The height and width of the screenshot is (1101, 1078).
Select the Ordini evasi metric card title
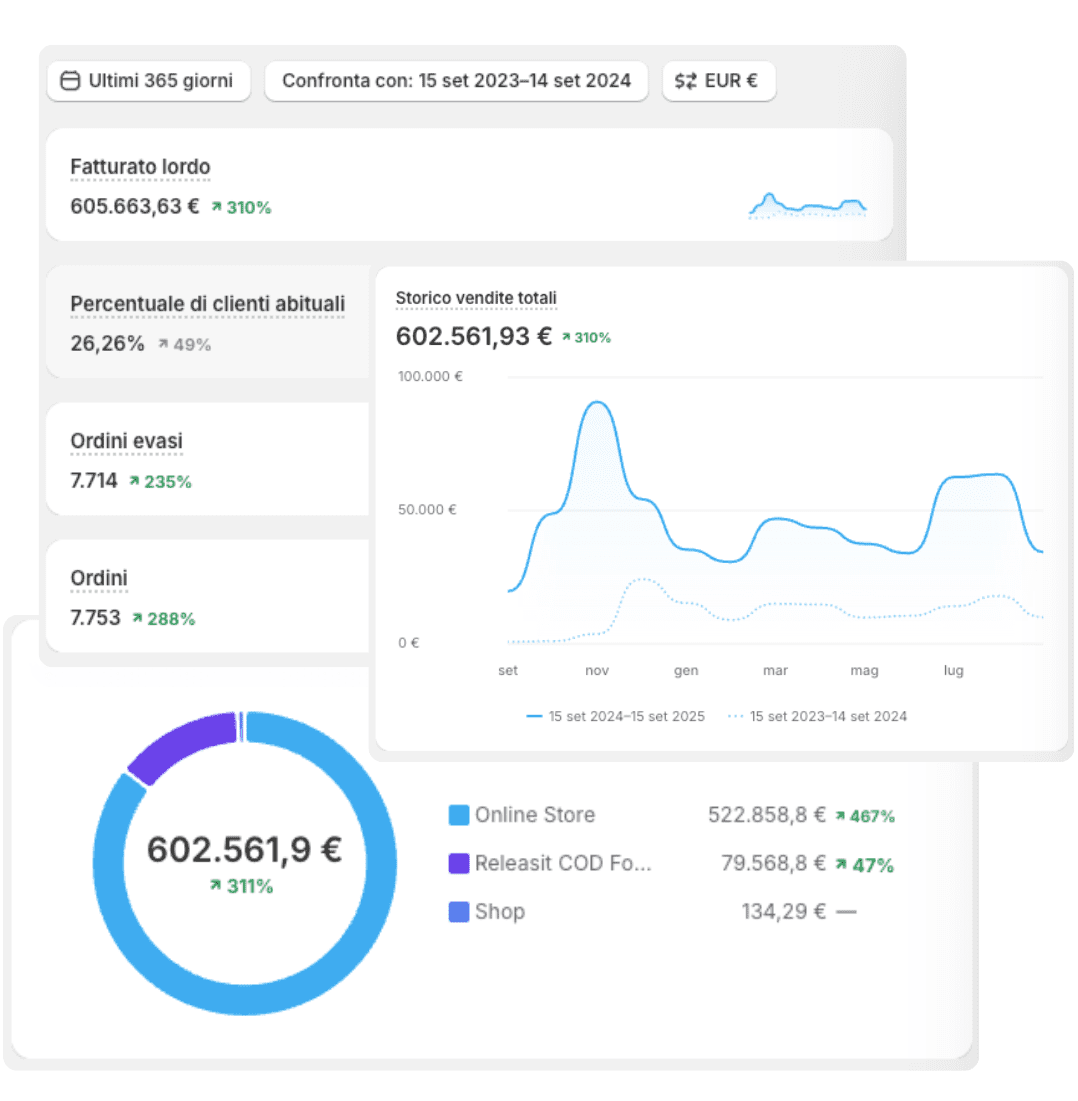coord(127,441)
